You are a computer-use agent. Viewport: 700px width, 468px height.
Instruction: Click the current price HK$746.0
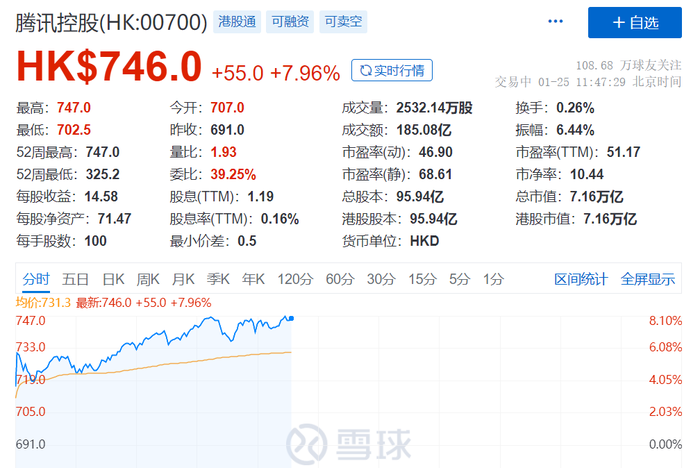point(109,67)
